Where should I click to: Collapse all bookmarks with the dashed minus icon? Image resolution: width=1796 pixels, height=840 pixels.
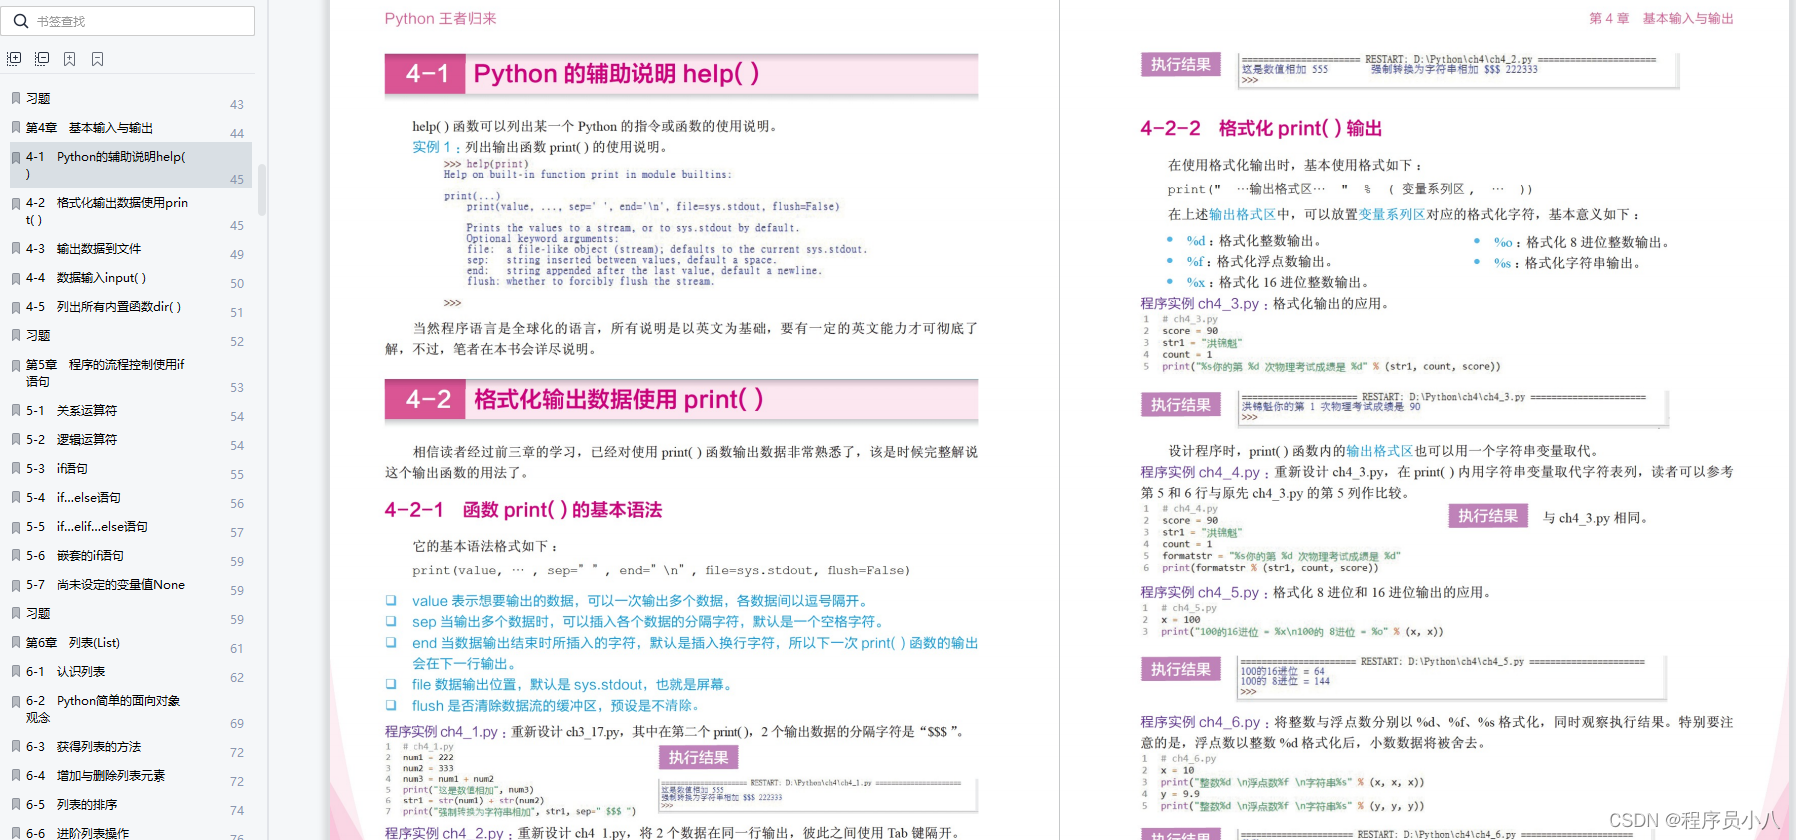pos(42,59)
